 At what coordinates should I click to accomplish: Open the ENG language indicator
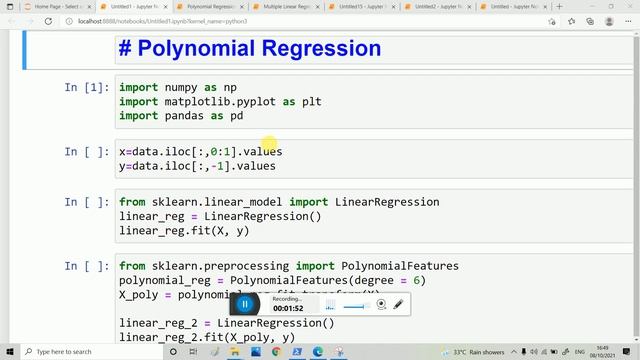(580, 352)
